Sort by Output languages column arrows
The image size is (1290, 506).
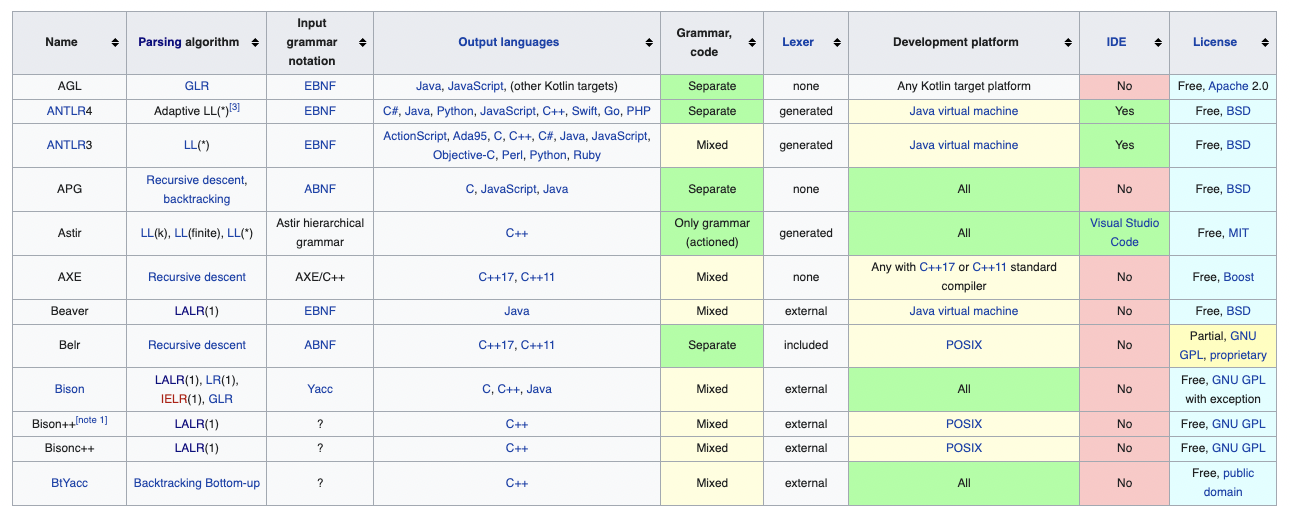[x=651, y=43]
